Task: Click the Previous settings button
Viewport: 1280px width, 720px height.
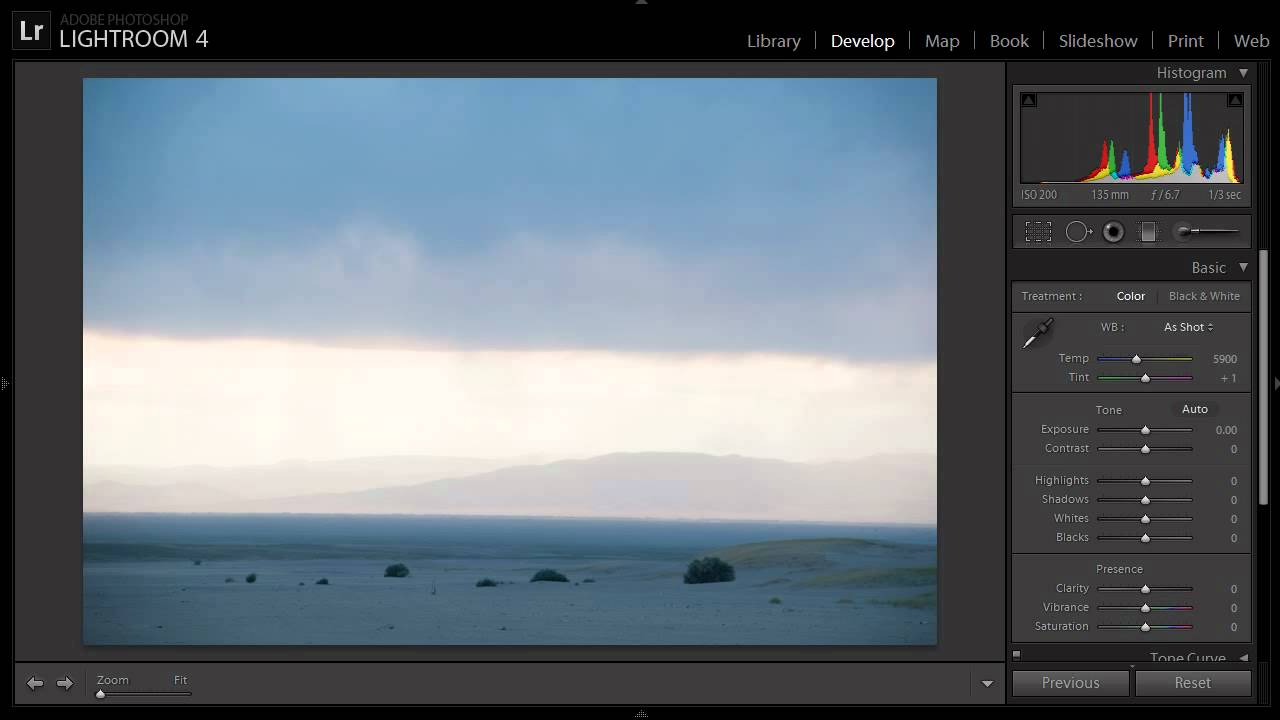Action: click(1071, 683)
